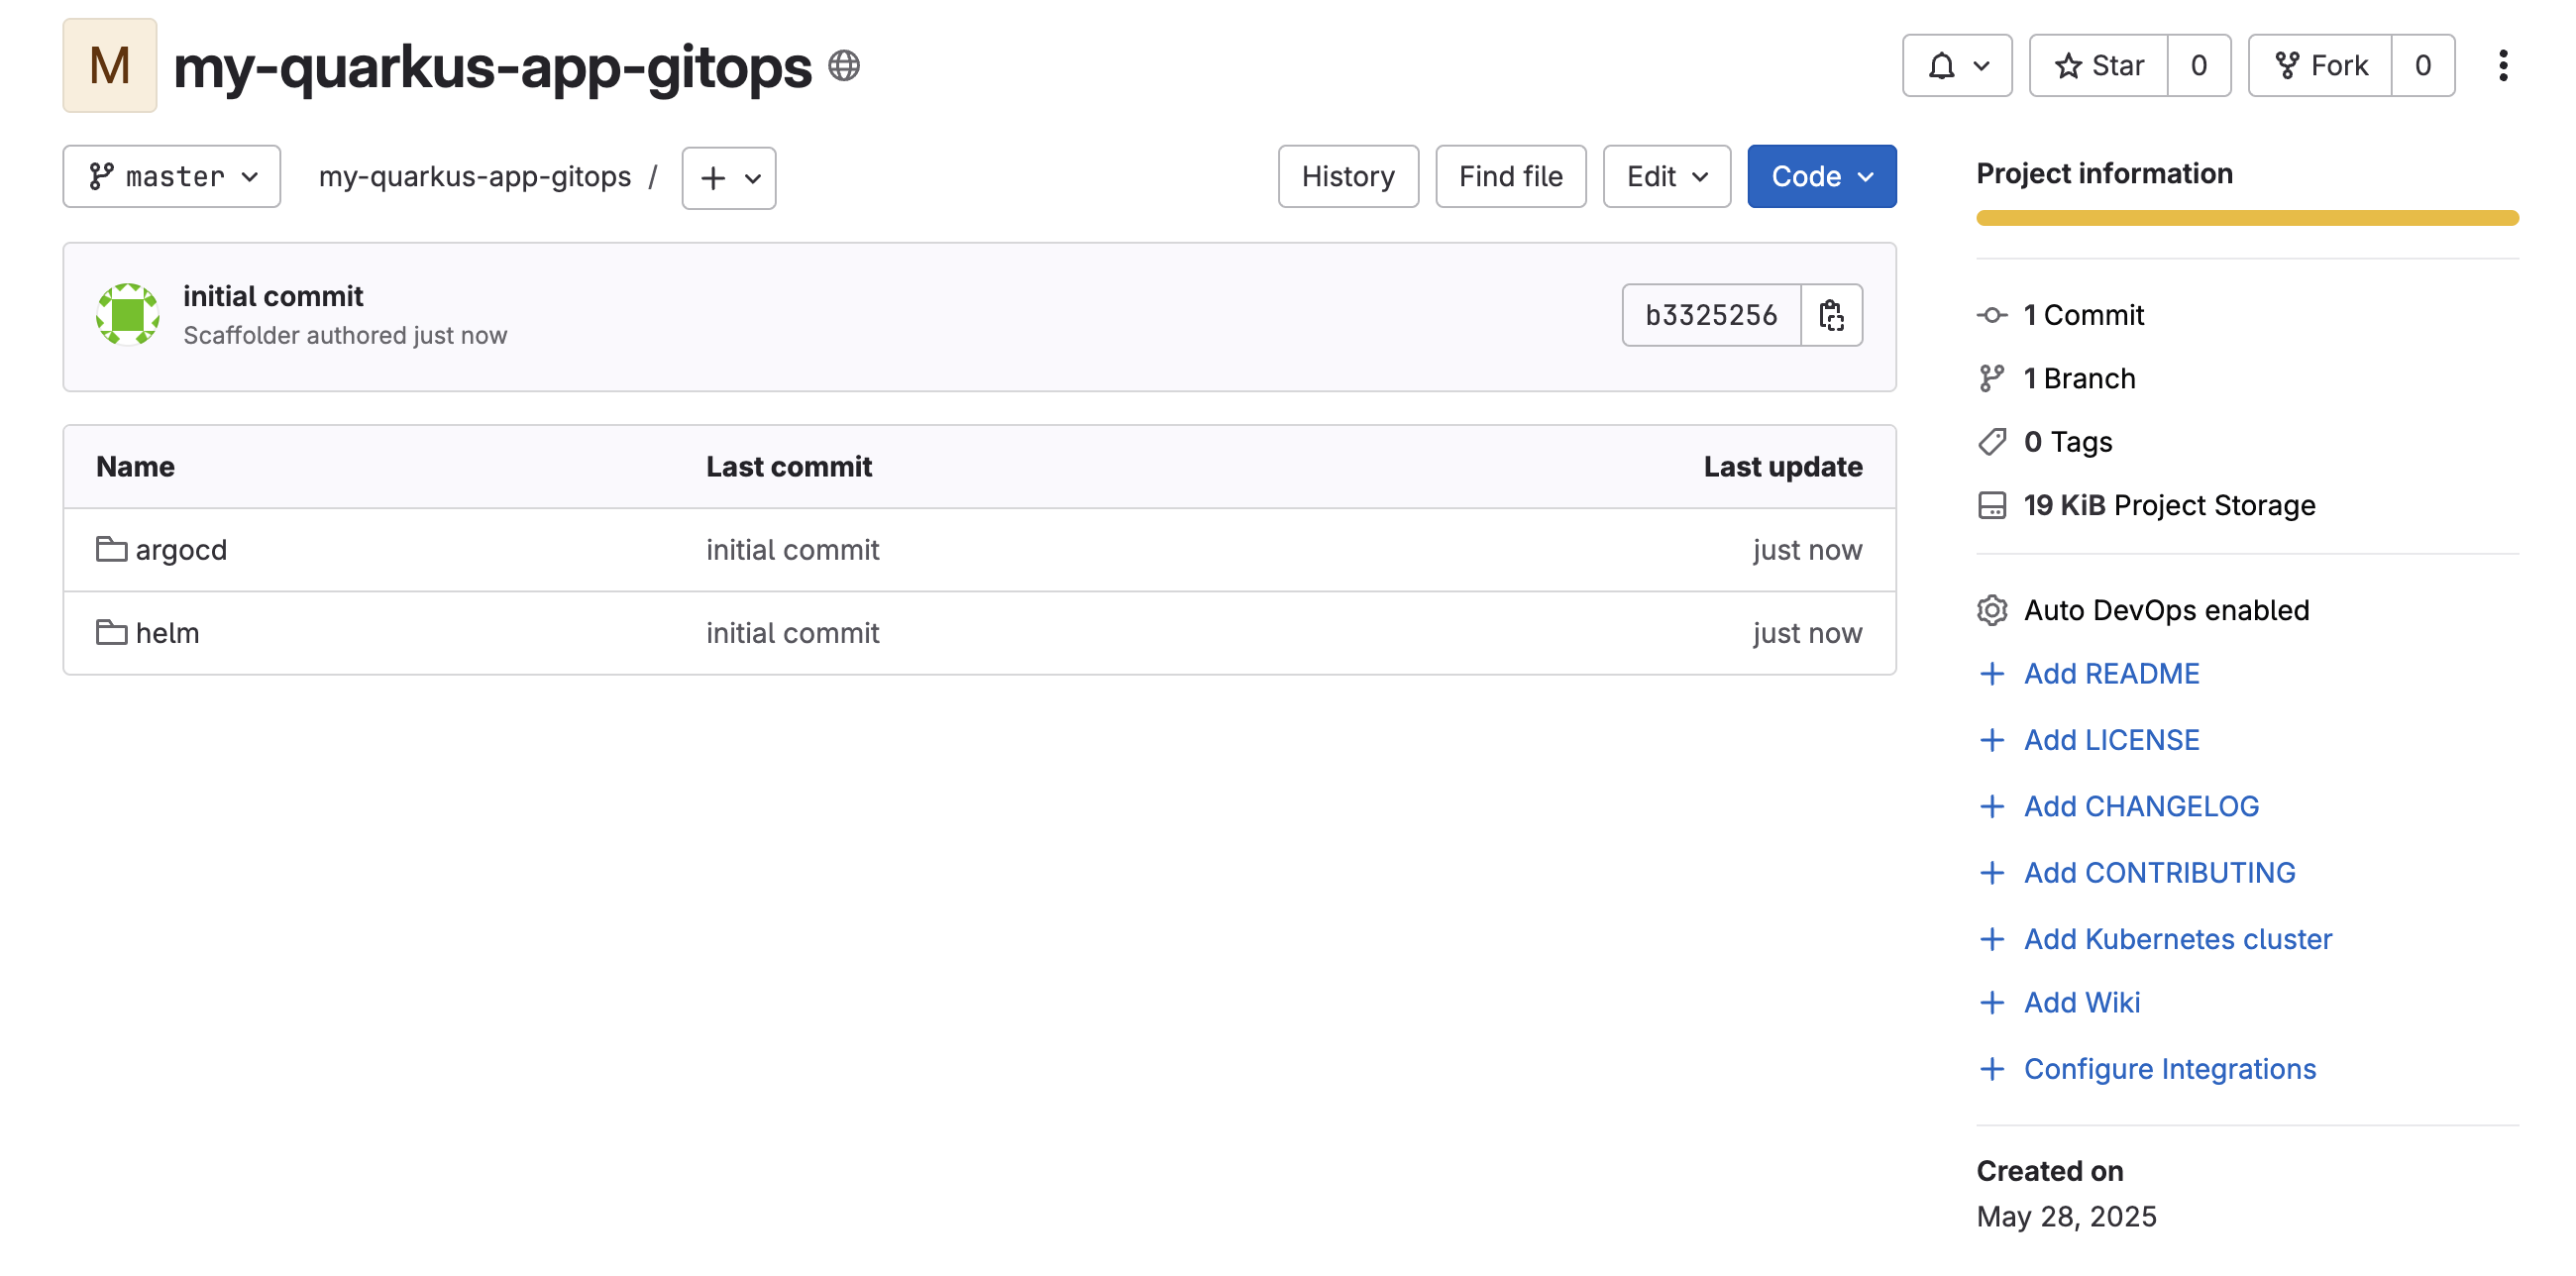Click the plus icon beside Add CONTRIBUTING
Viewport: 2576px width, 1276px height.
point(1991,873)
